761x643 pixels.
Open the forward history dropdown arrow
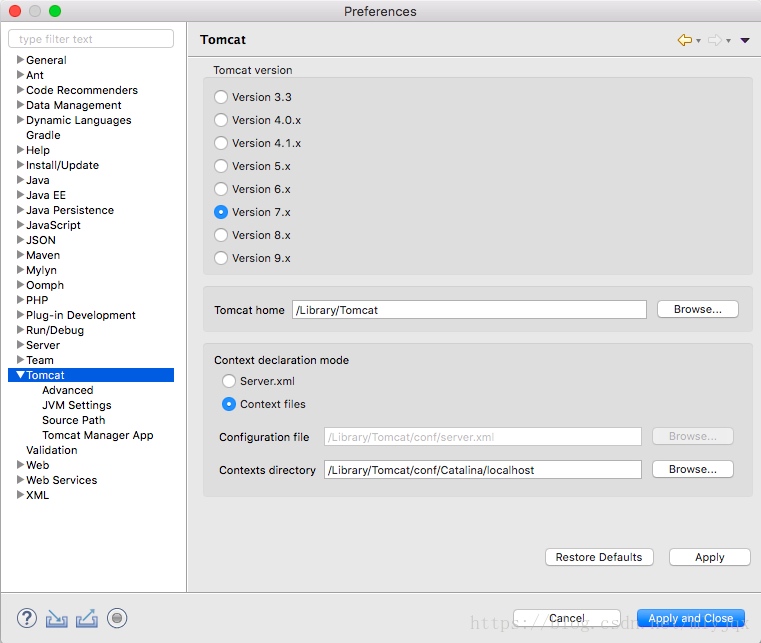[x=728, y=41]
